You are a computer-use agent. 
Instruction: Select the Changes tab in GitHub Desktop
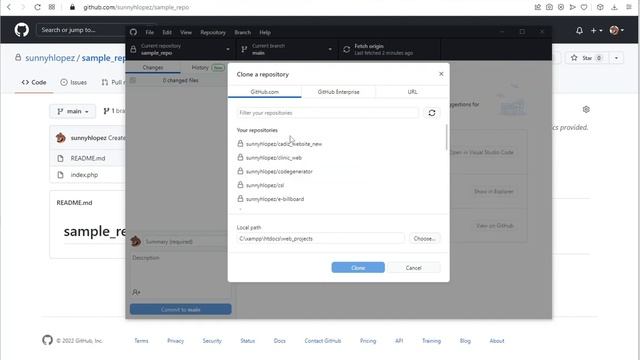(153, 67)
